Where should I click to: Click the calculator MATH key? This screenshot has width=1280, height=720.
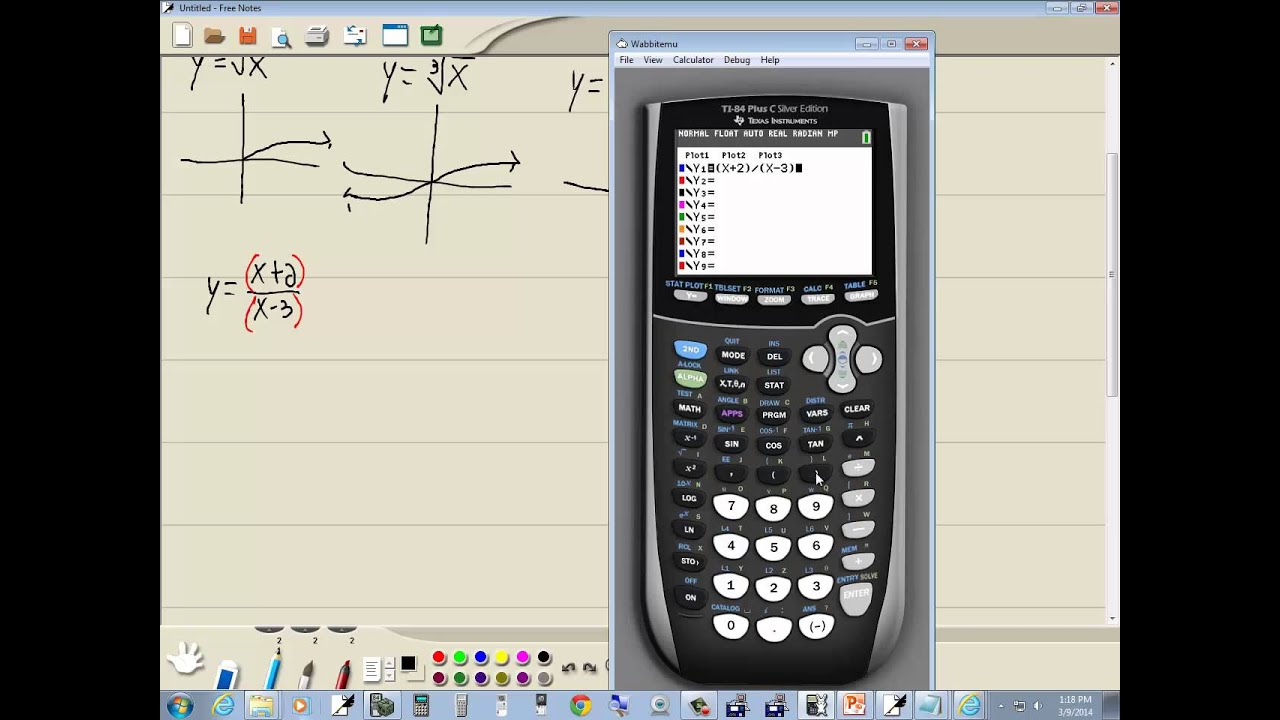point(690,408)
